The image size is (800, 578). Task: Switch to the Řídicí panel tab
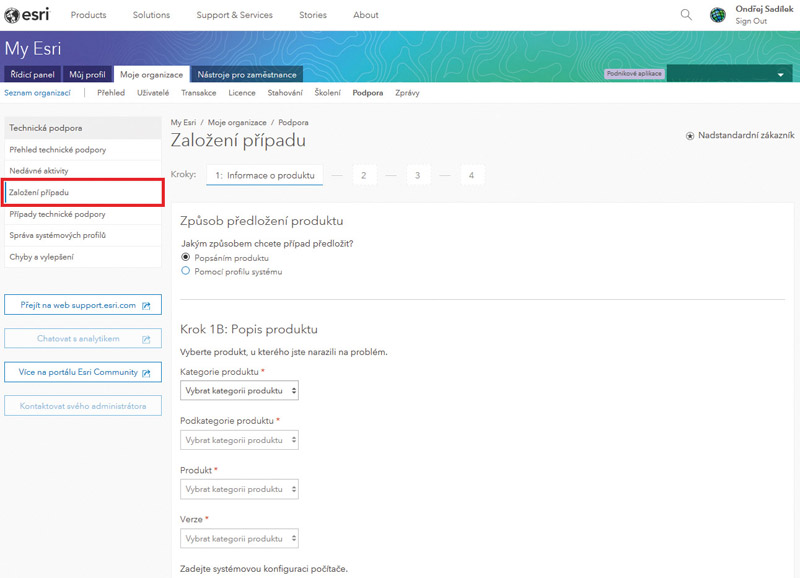pos(33,74)
